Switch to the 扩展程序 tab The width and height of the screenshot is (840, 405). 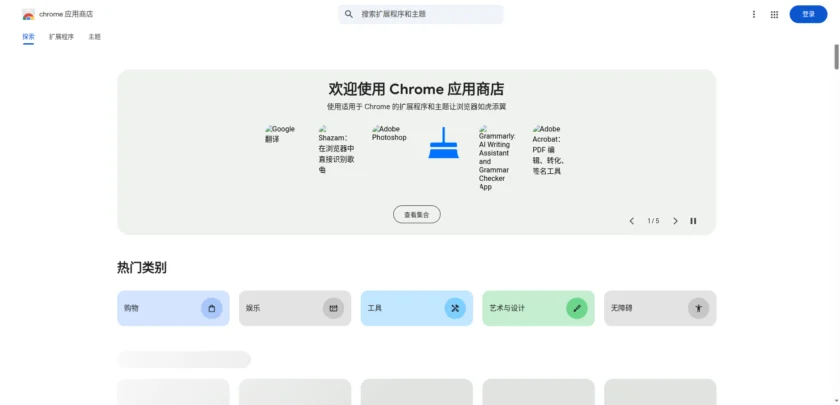pyautogui.click(x=62, y=37)
